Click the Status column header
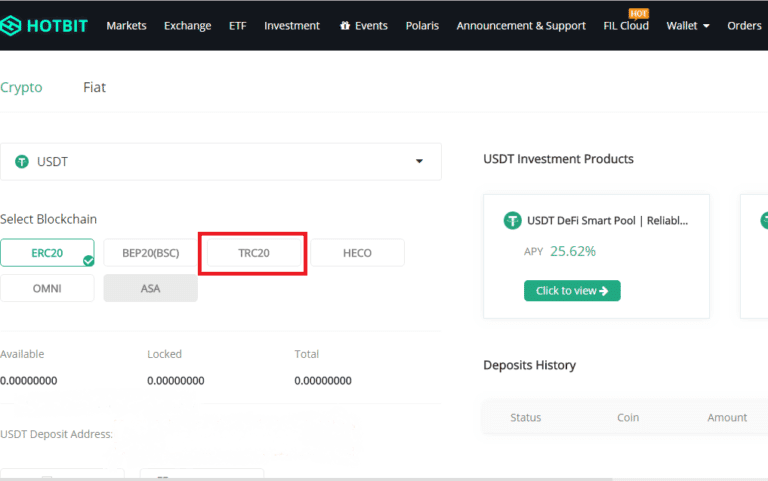This screenshot has width=768, height=481. 526,417
